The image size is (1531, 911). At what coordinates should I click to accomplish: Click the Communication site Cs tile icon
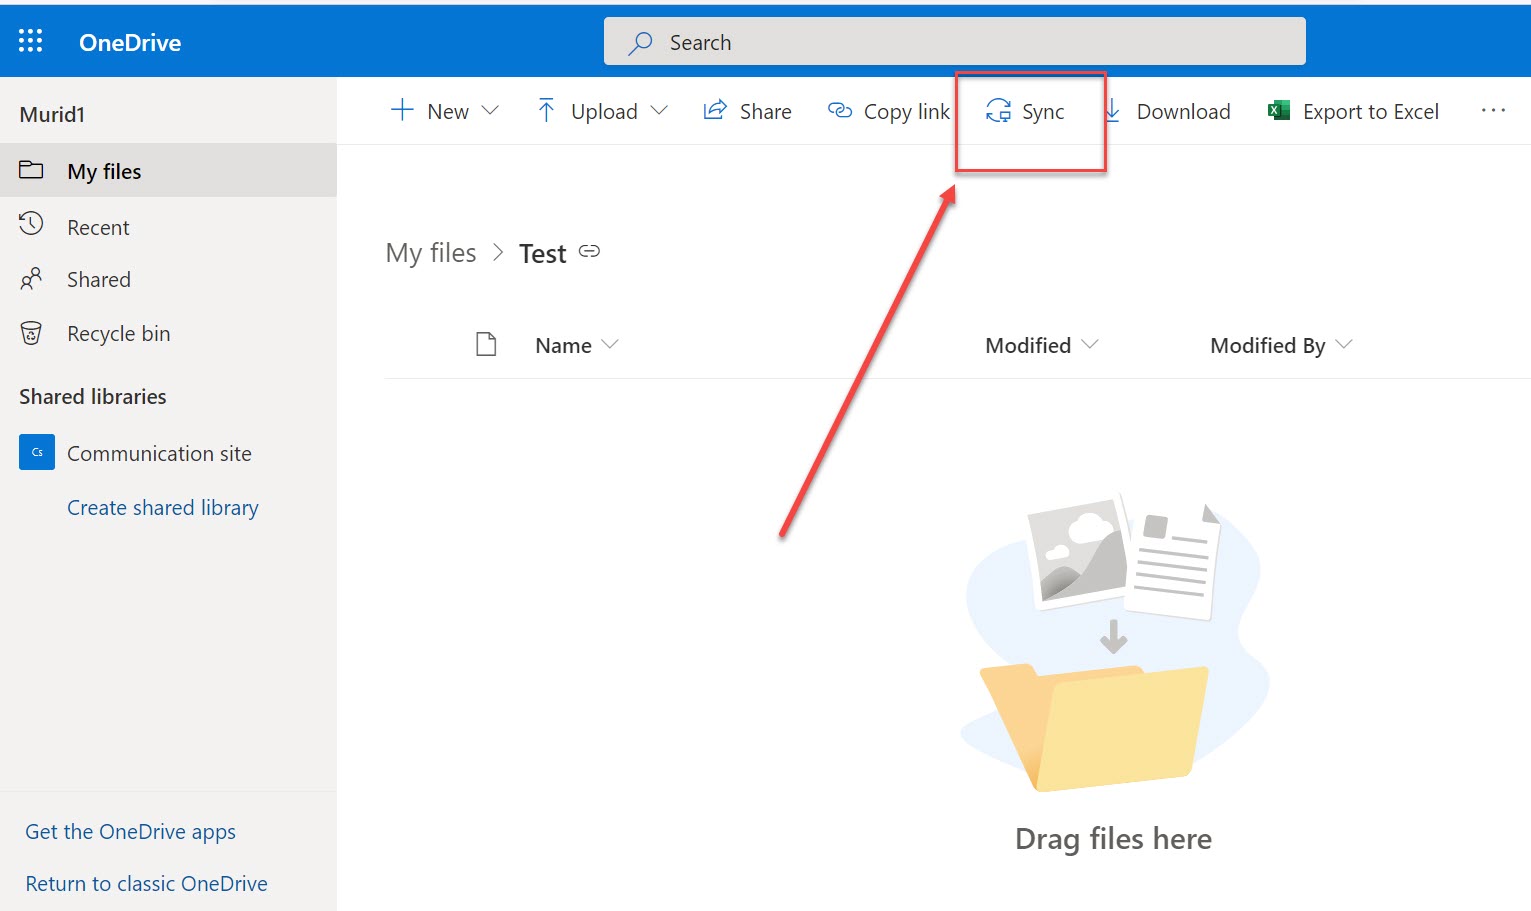(x=37, y=452)
